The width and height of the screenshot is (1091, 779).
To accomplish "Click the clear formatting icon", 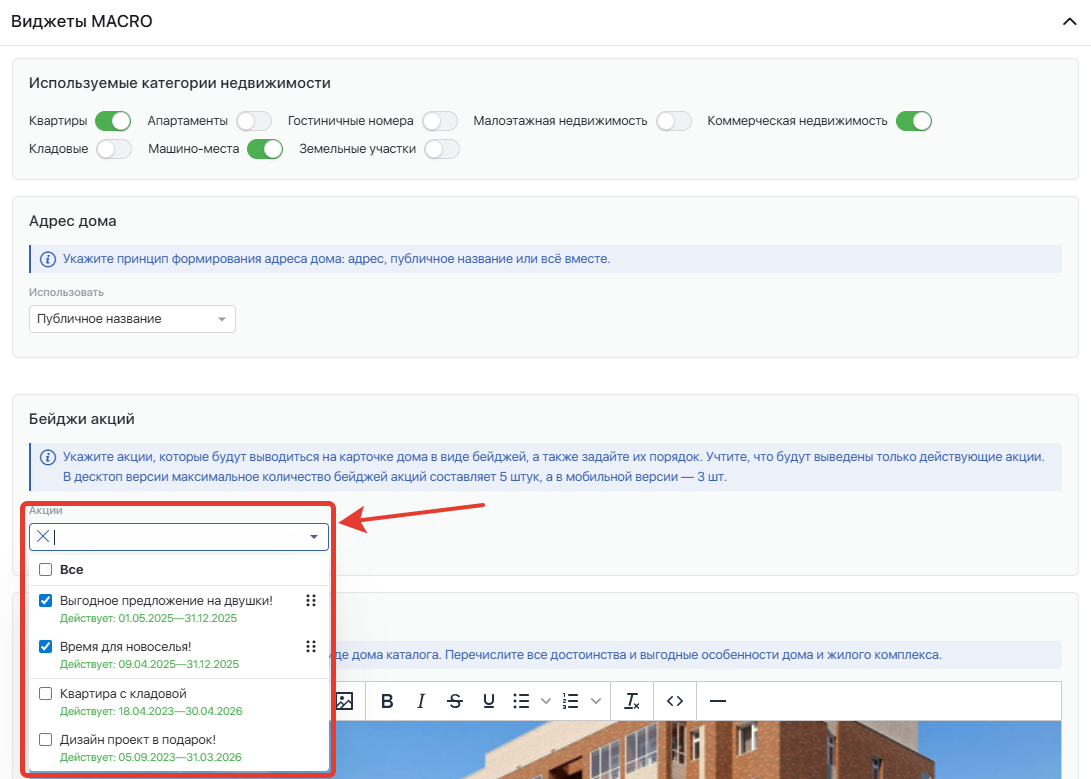I will 632,701.
